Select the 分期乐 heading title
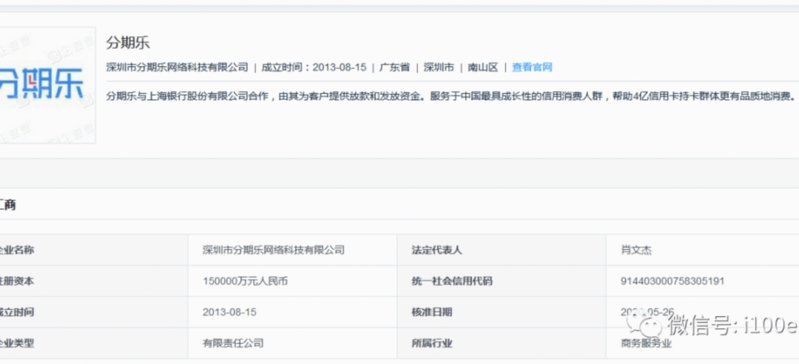The height and width of the screenshot is (364, 799). 128,43
